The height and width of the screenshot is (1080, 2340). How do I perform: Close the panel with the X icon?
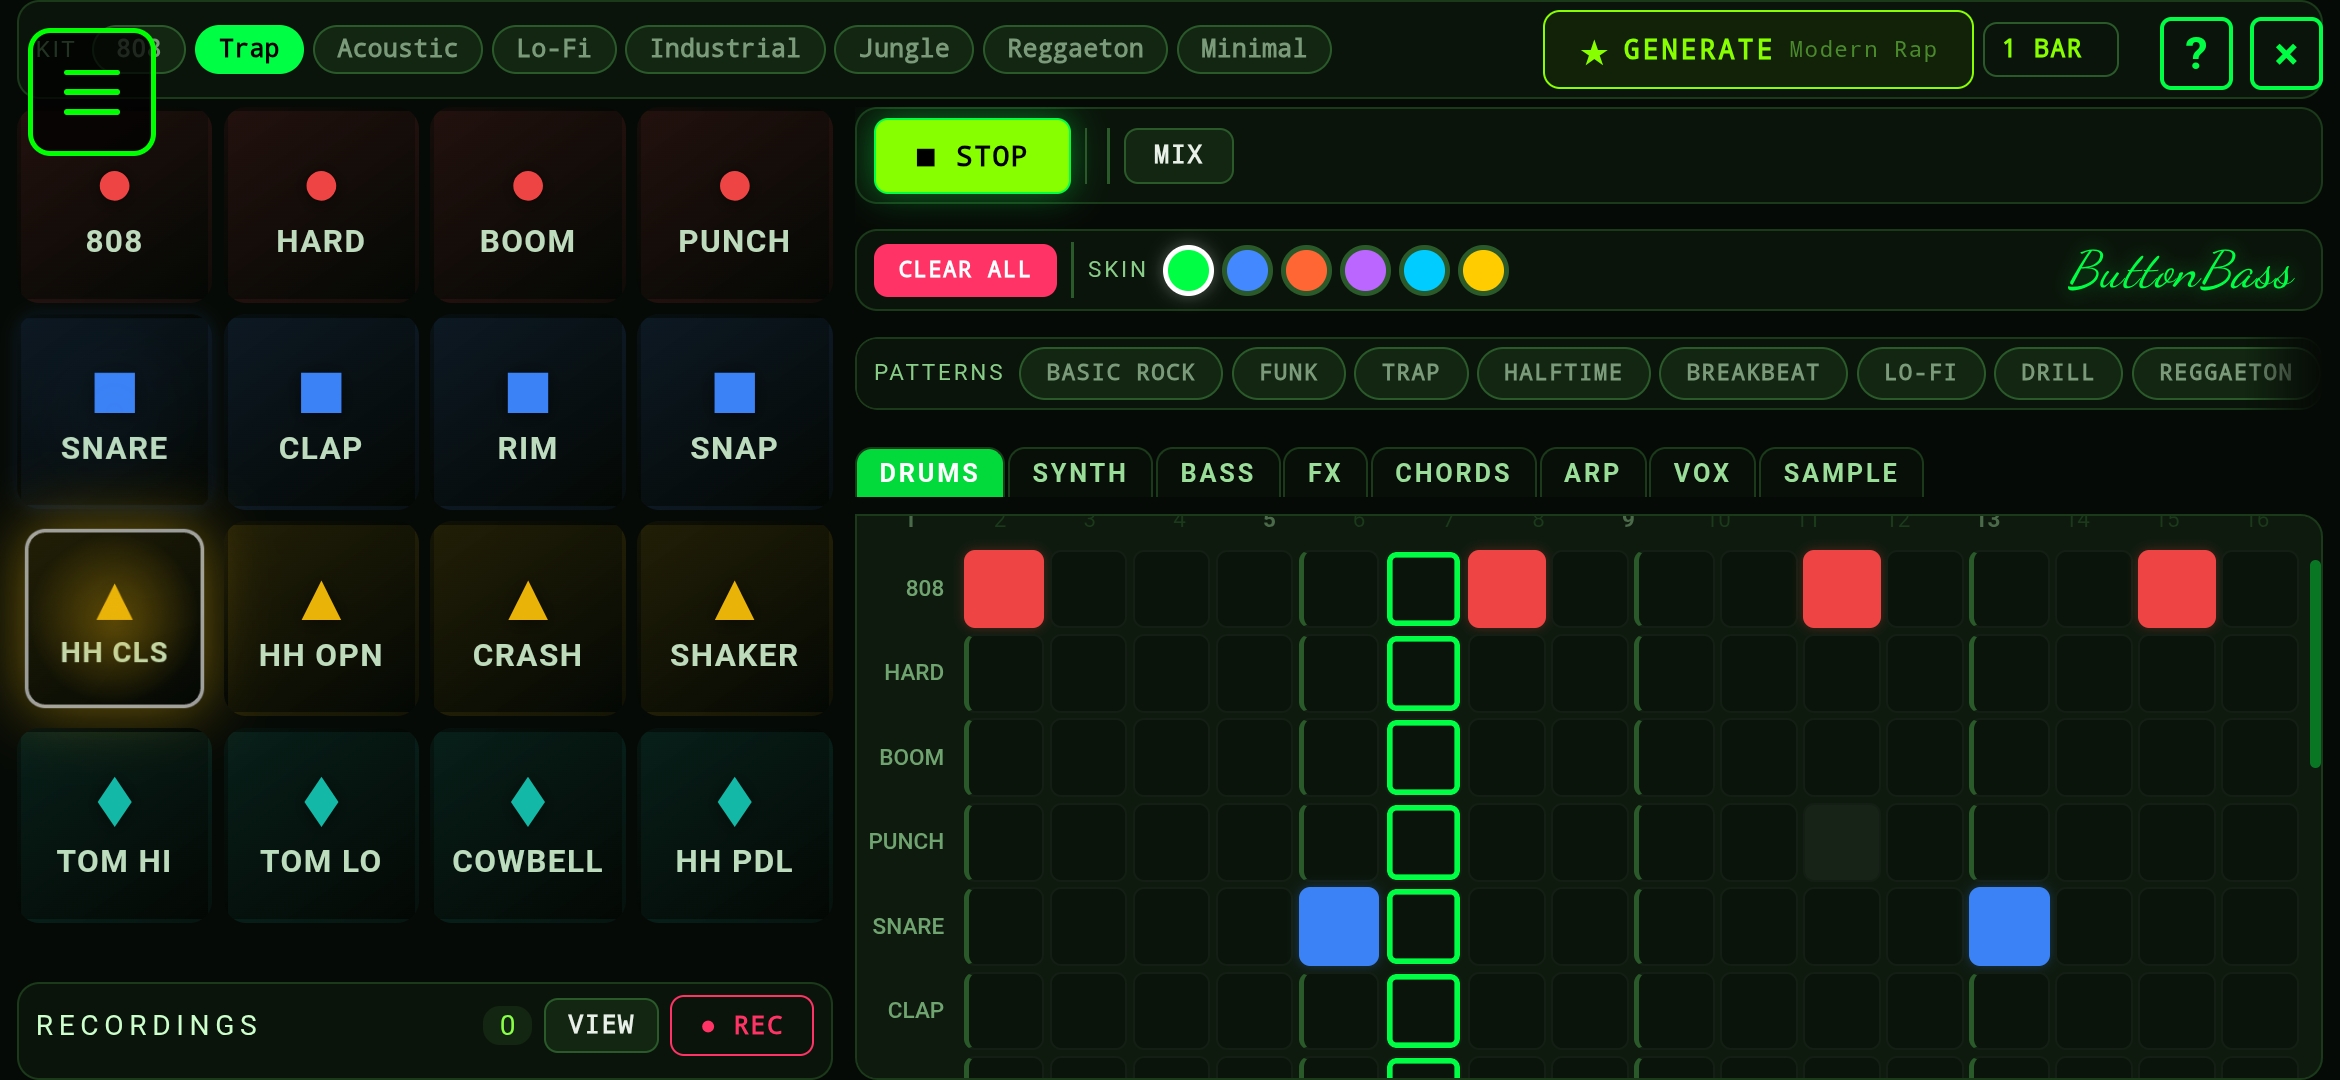[x=2286, y=53]
